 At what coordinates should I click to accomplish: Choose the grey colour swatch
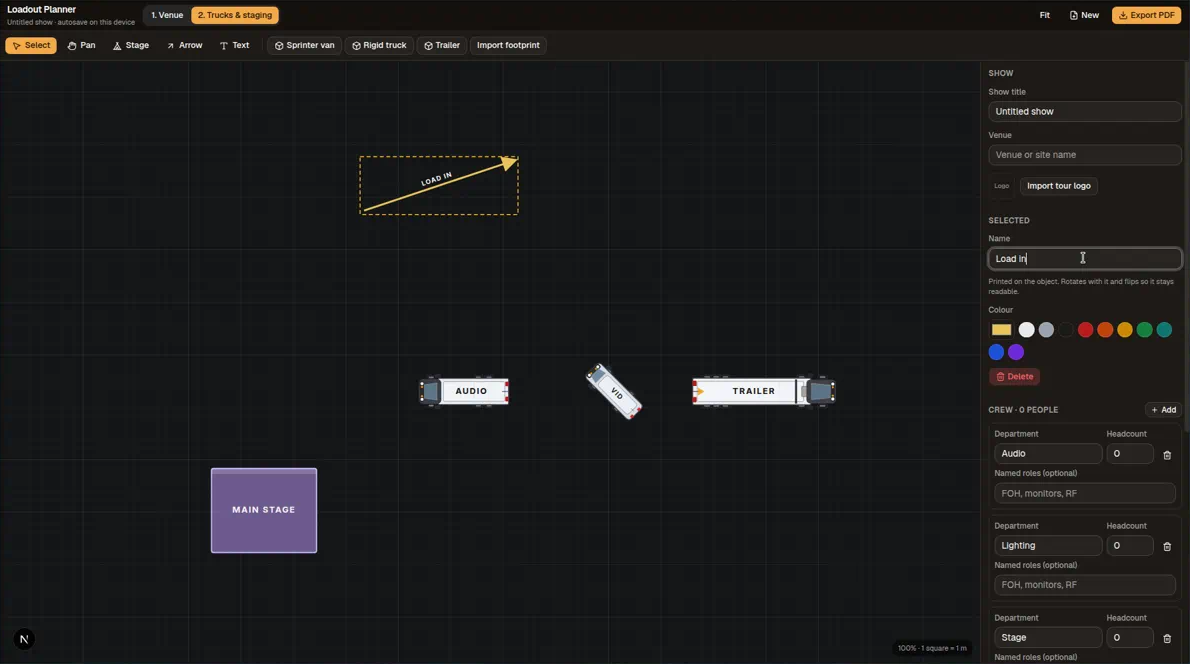[1046, 329]
